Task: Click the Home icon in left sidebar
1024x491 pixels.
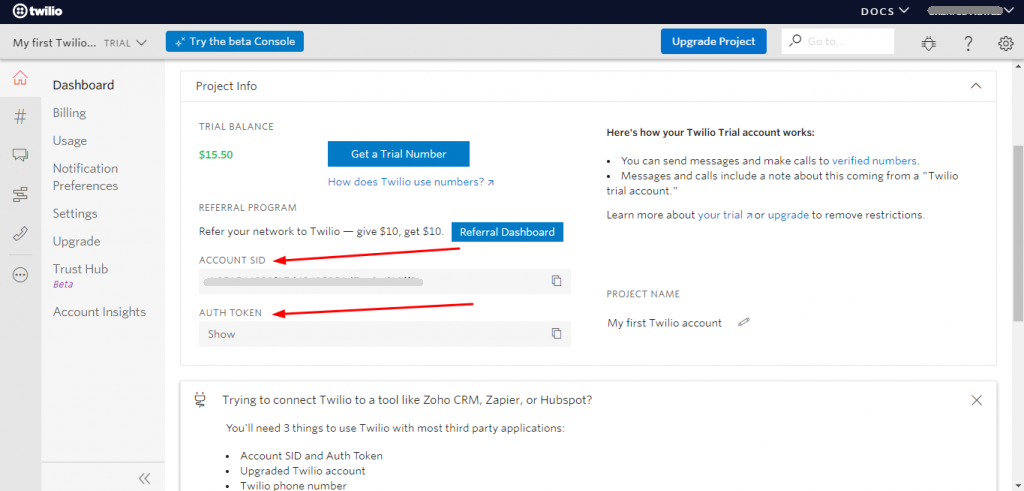Action: (x=20, y=80)
